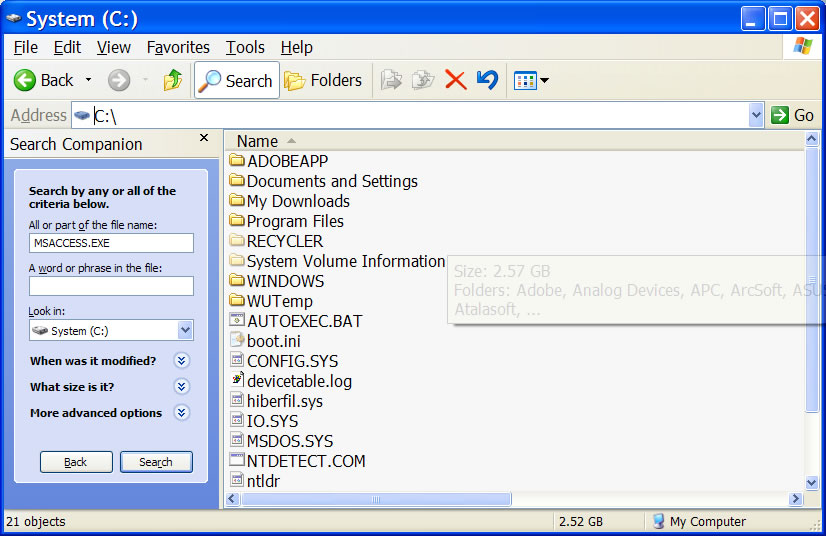Open the Tools menu
Image resolution: width=826 pixels, height=536 pixels.
(x=245, y=47)
